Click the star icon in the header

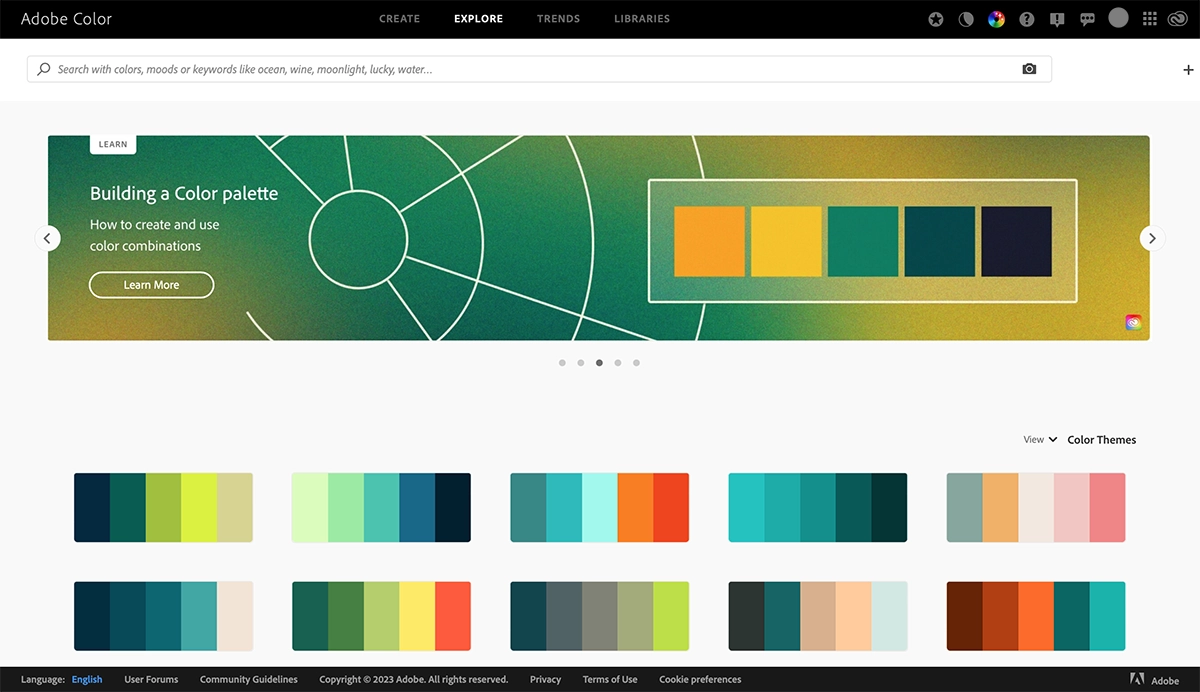pyautogui.click(x=936, y=19)
